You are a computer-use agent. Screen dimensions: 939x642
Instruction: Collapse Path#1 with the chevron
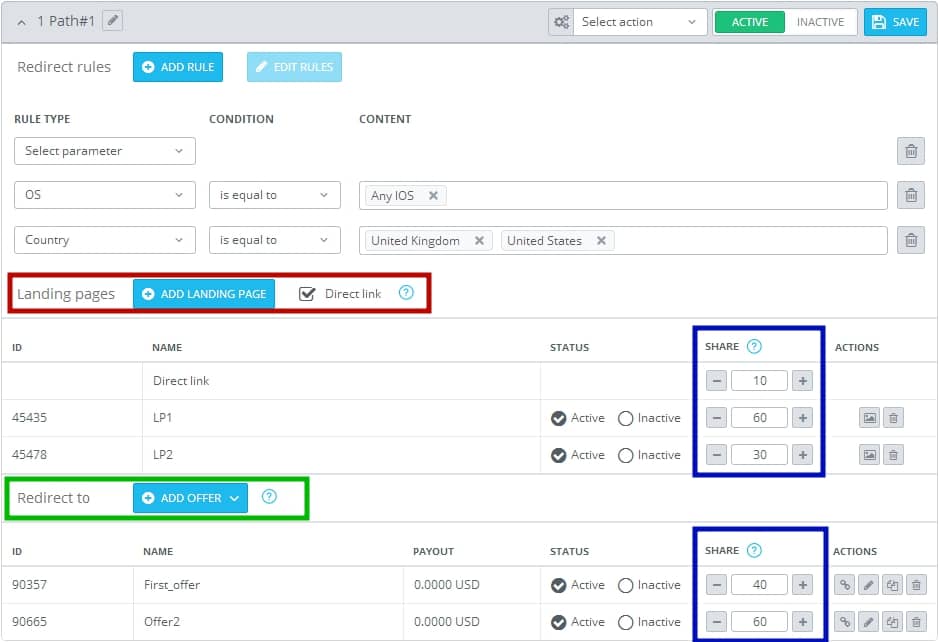[x=22, y=22]
